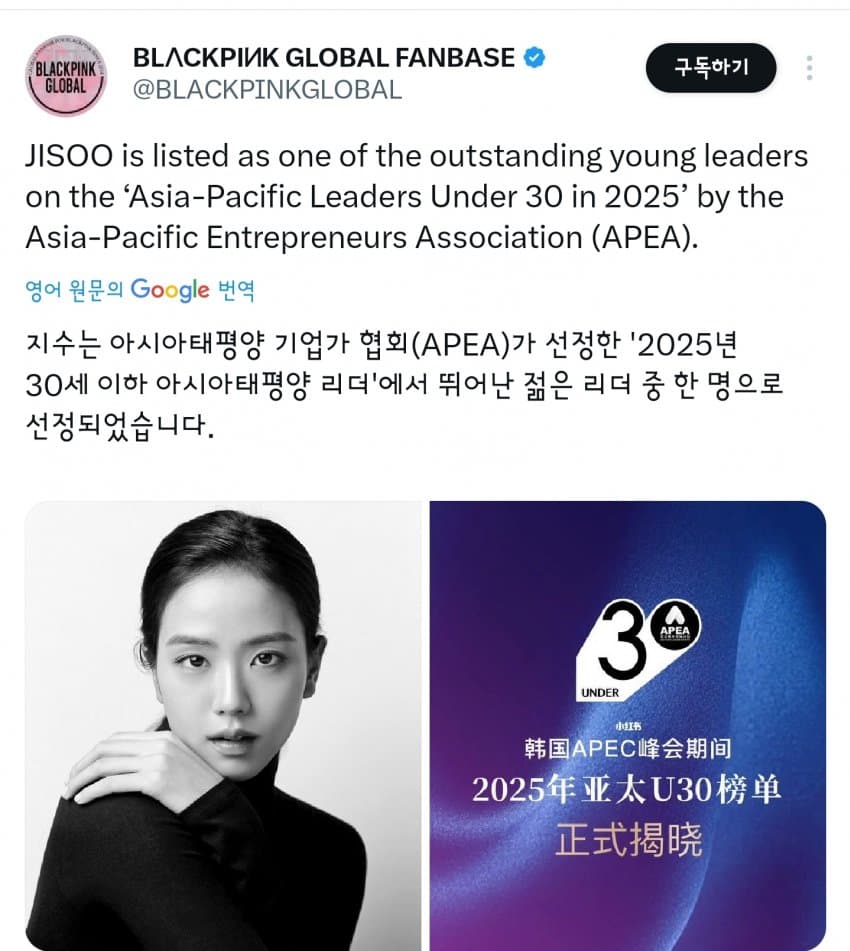Screen dimensions: 850x951
Task: Open the BLACKPINK GLOBAL profile avatar
Action: click(x=66, y=75)
